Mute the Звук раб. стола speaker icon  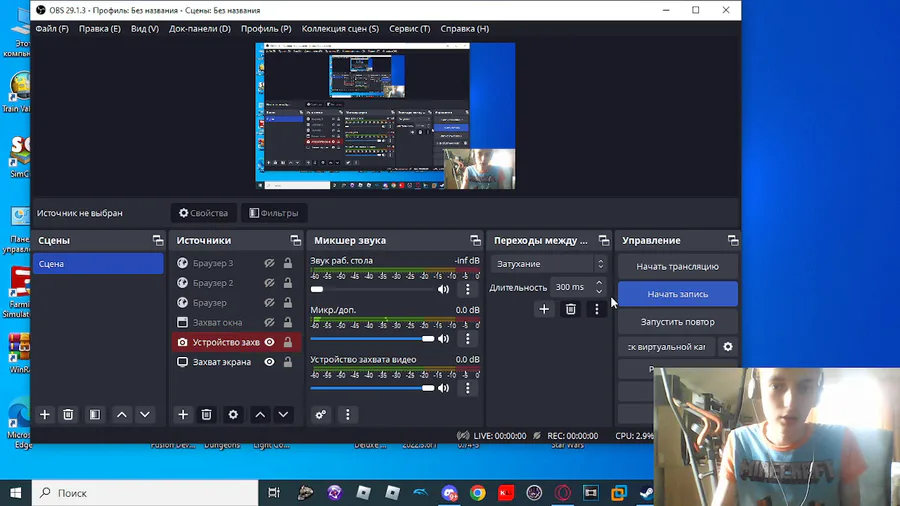tap(443, 289)
